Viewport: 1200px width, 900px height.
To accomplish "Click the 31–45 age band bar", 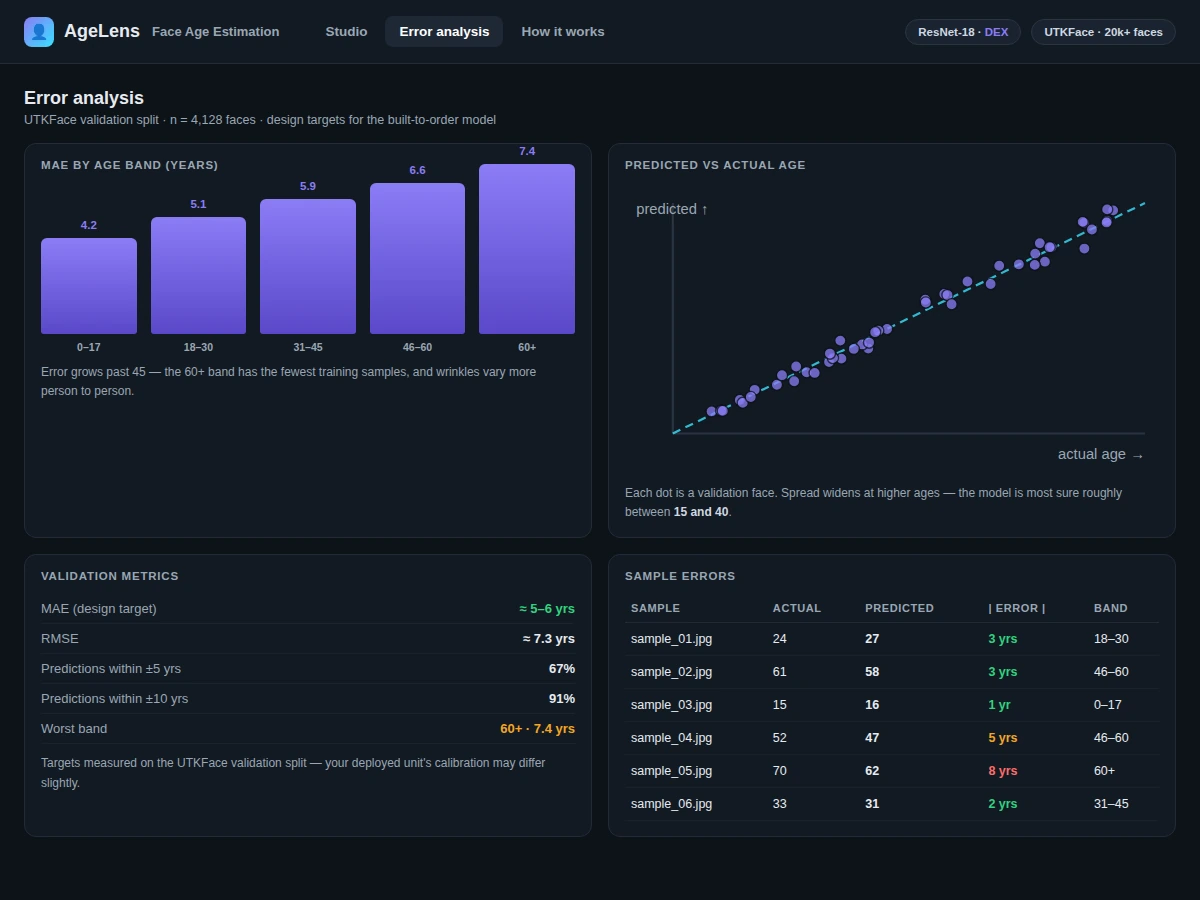I will pos(308,267).
